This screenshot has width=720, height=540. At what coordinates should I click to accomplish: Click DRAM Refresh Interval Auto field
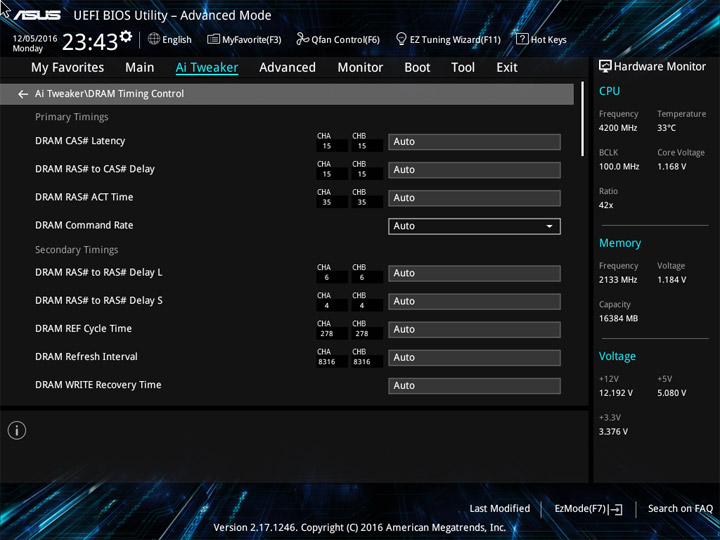coord(474,358)
